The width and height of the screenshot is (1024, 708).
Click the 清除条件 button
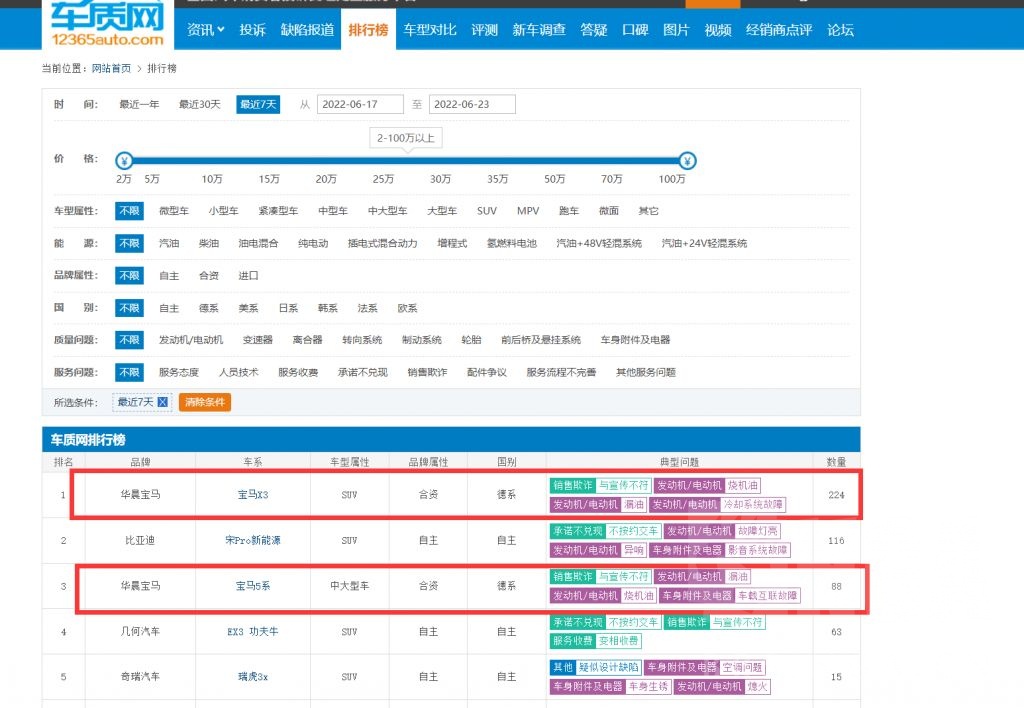point(205,402)
